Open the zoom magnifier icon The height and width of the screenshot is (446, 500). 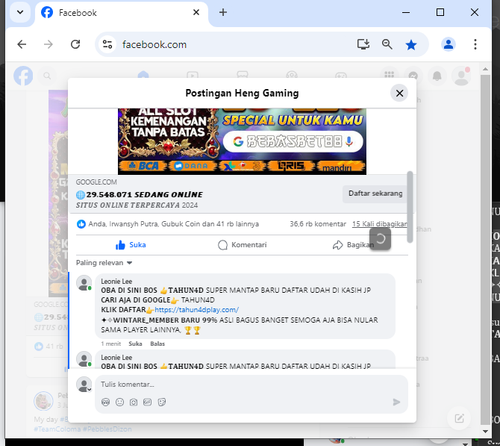pyautogui.click(x=387, y=44)
